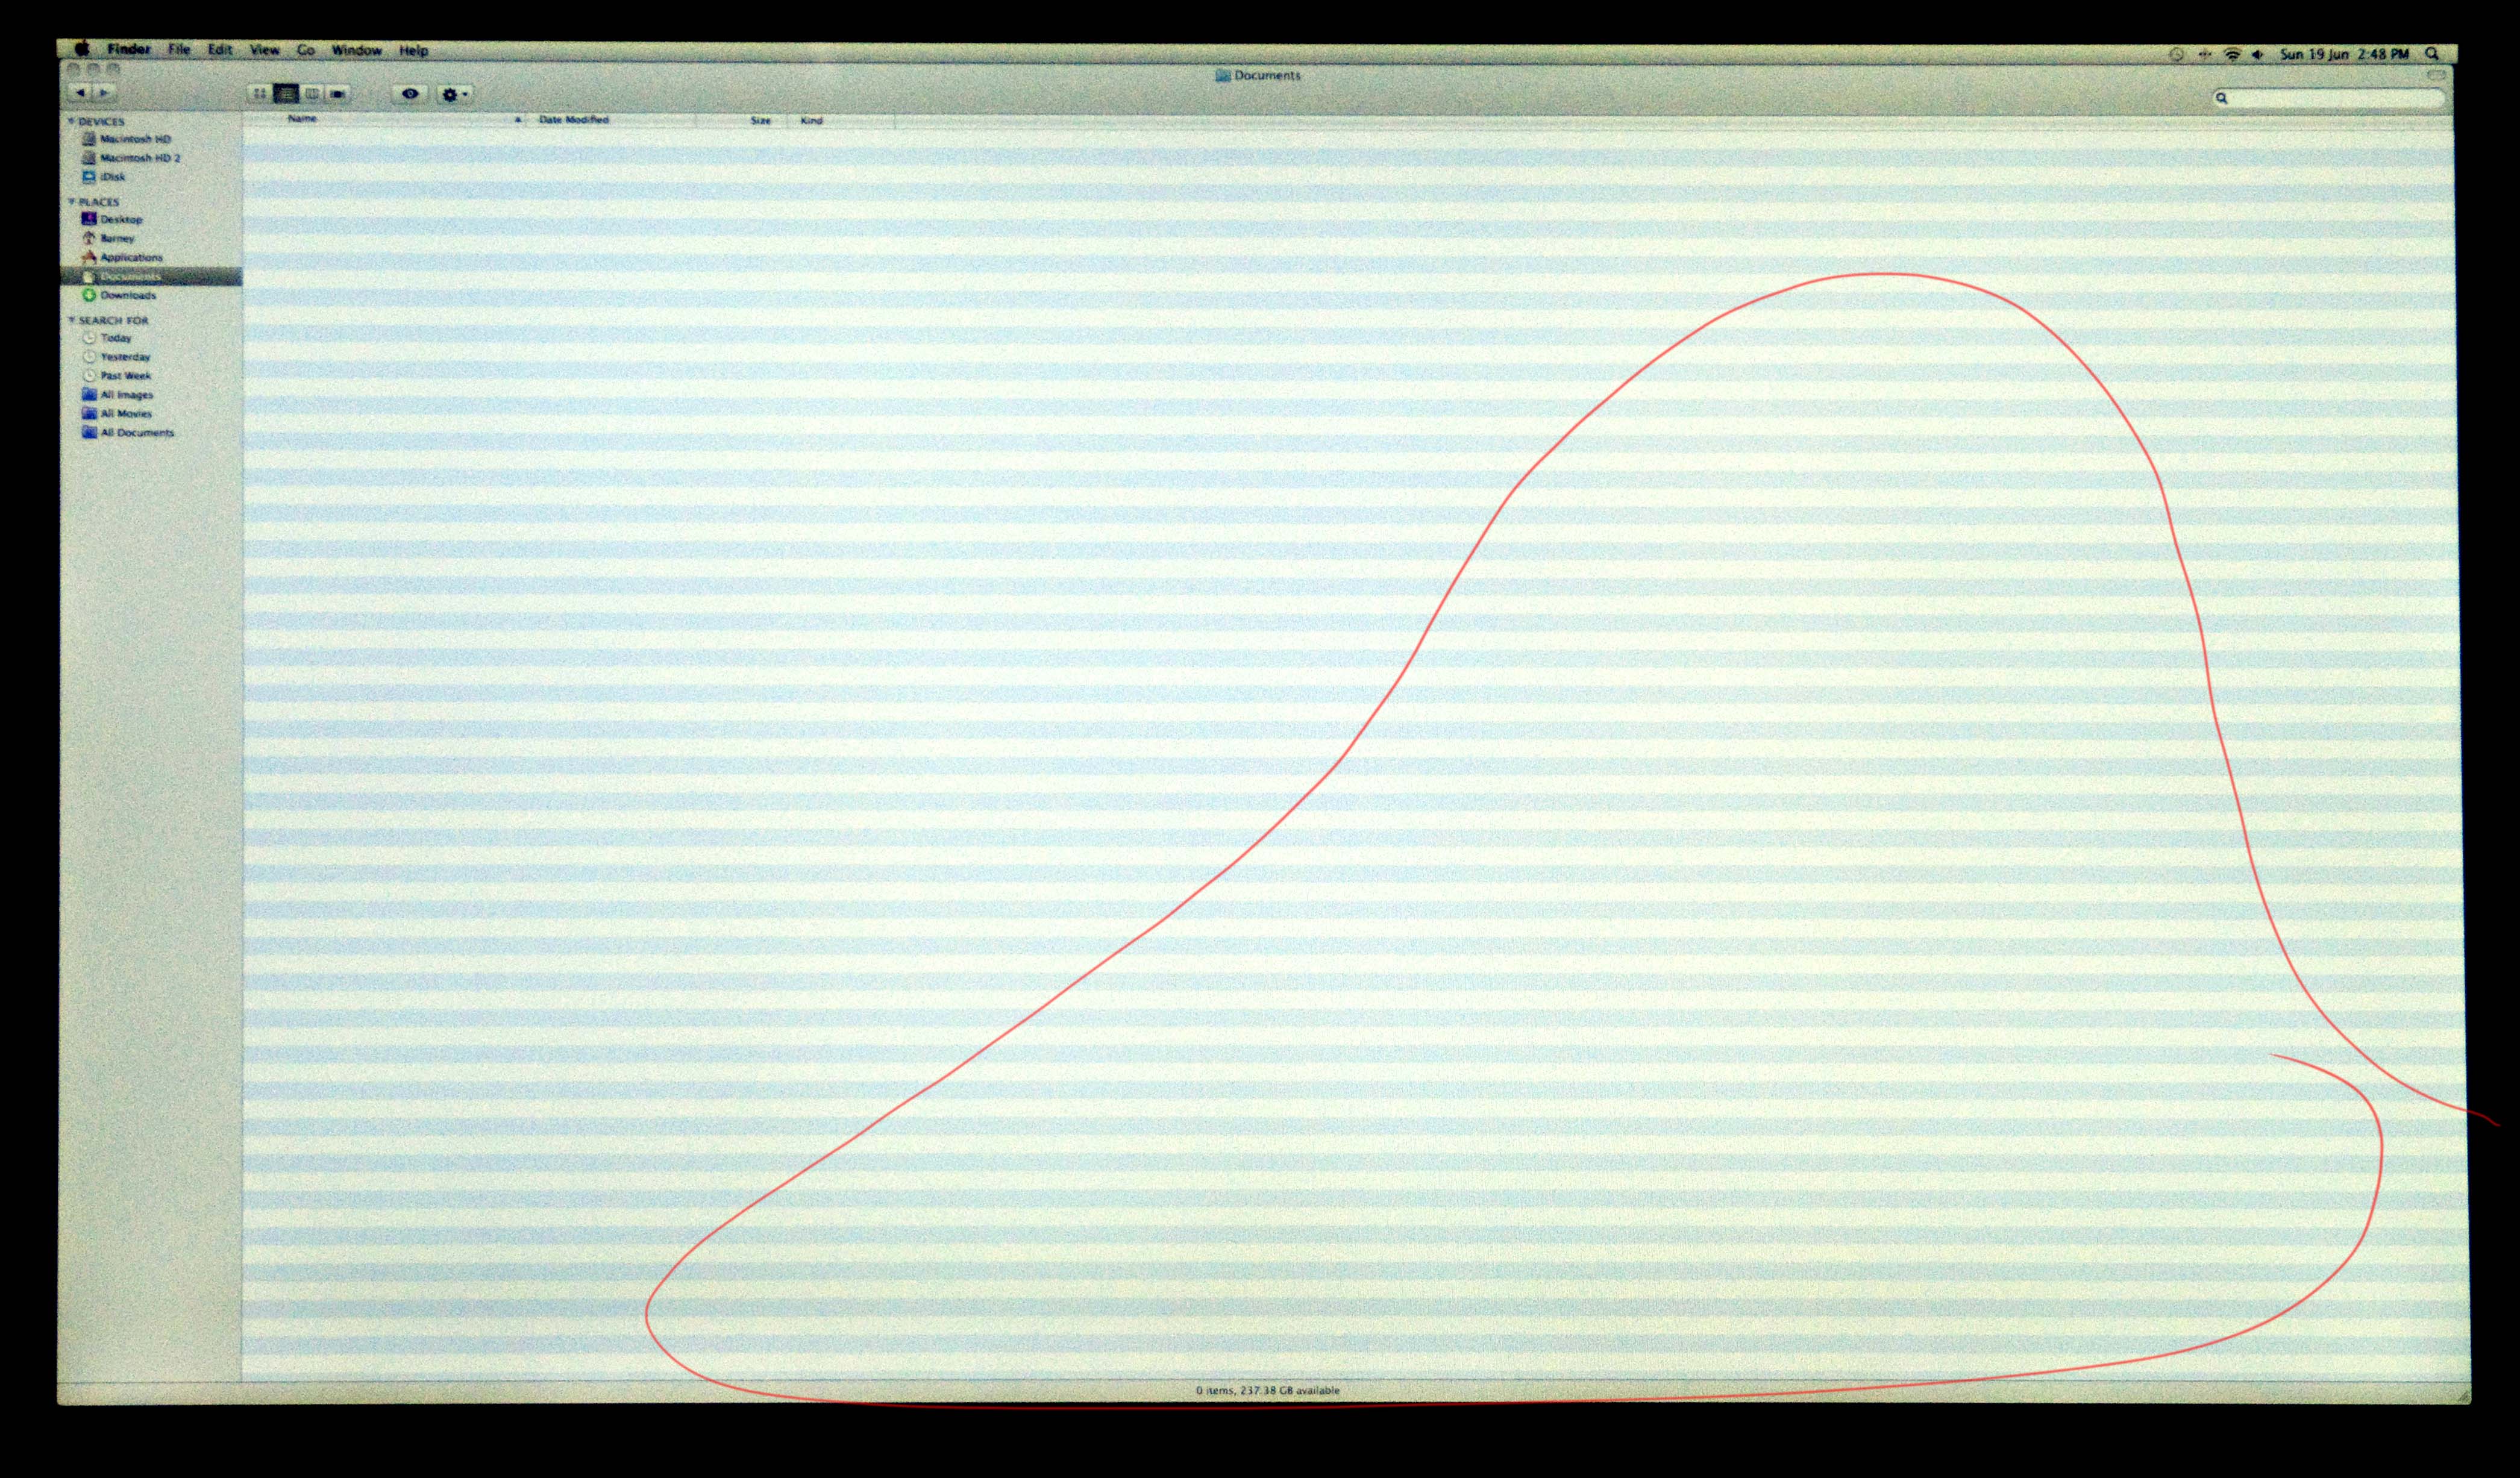The image size is (2520, 1478).
Task: Open the Action gear dropdown menu
Action: pos(454,95)
